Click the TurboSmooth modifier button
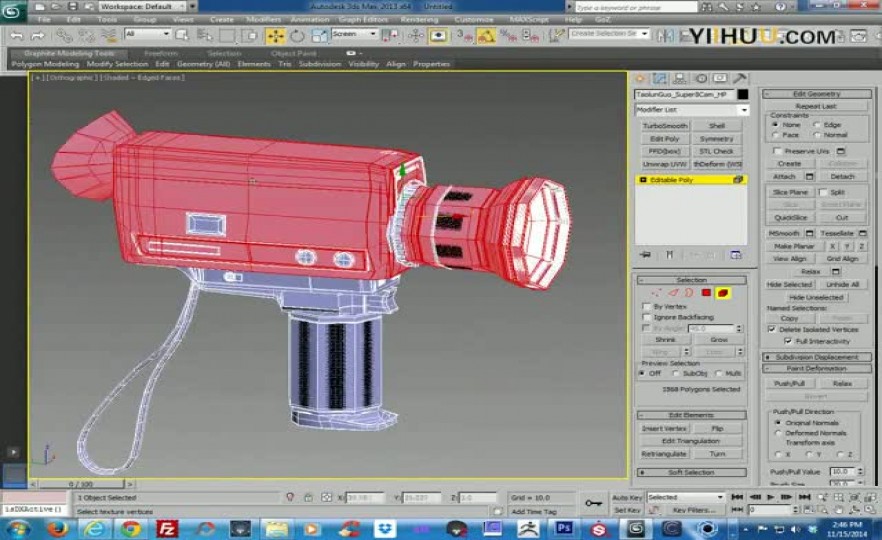The image size is (882, 540). click(x=665, y=125)
